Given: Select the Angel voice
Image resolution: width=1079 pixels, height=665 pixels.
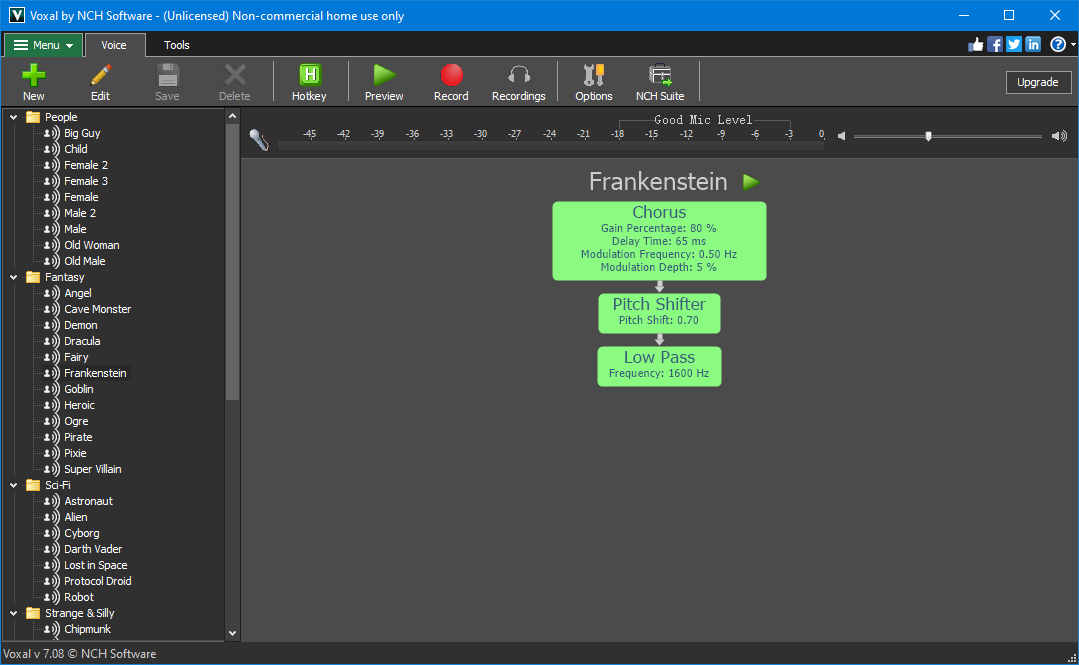Looking at the screenshot, I should (77, 294).
